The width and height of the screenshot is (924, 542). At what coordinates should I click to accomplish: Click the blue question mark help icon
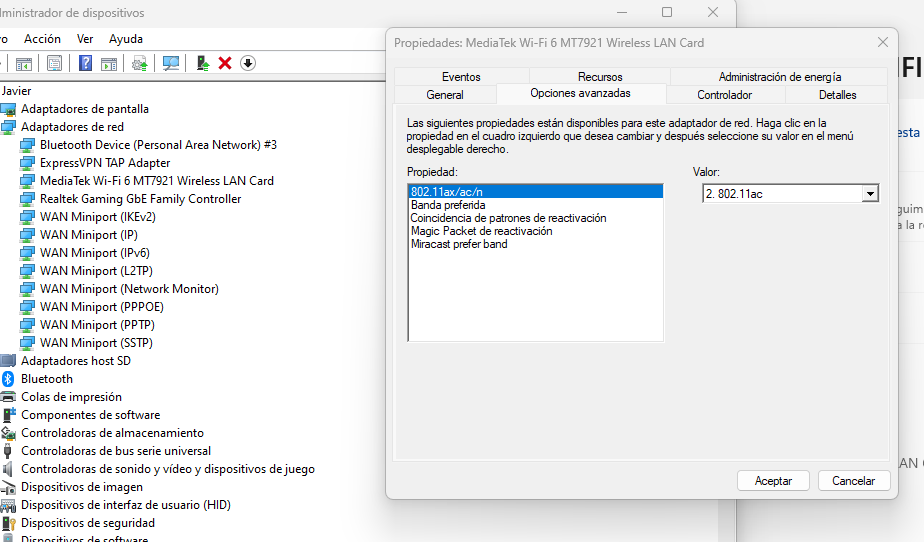point(86,63)
